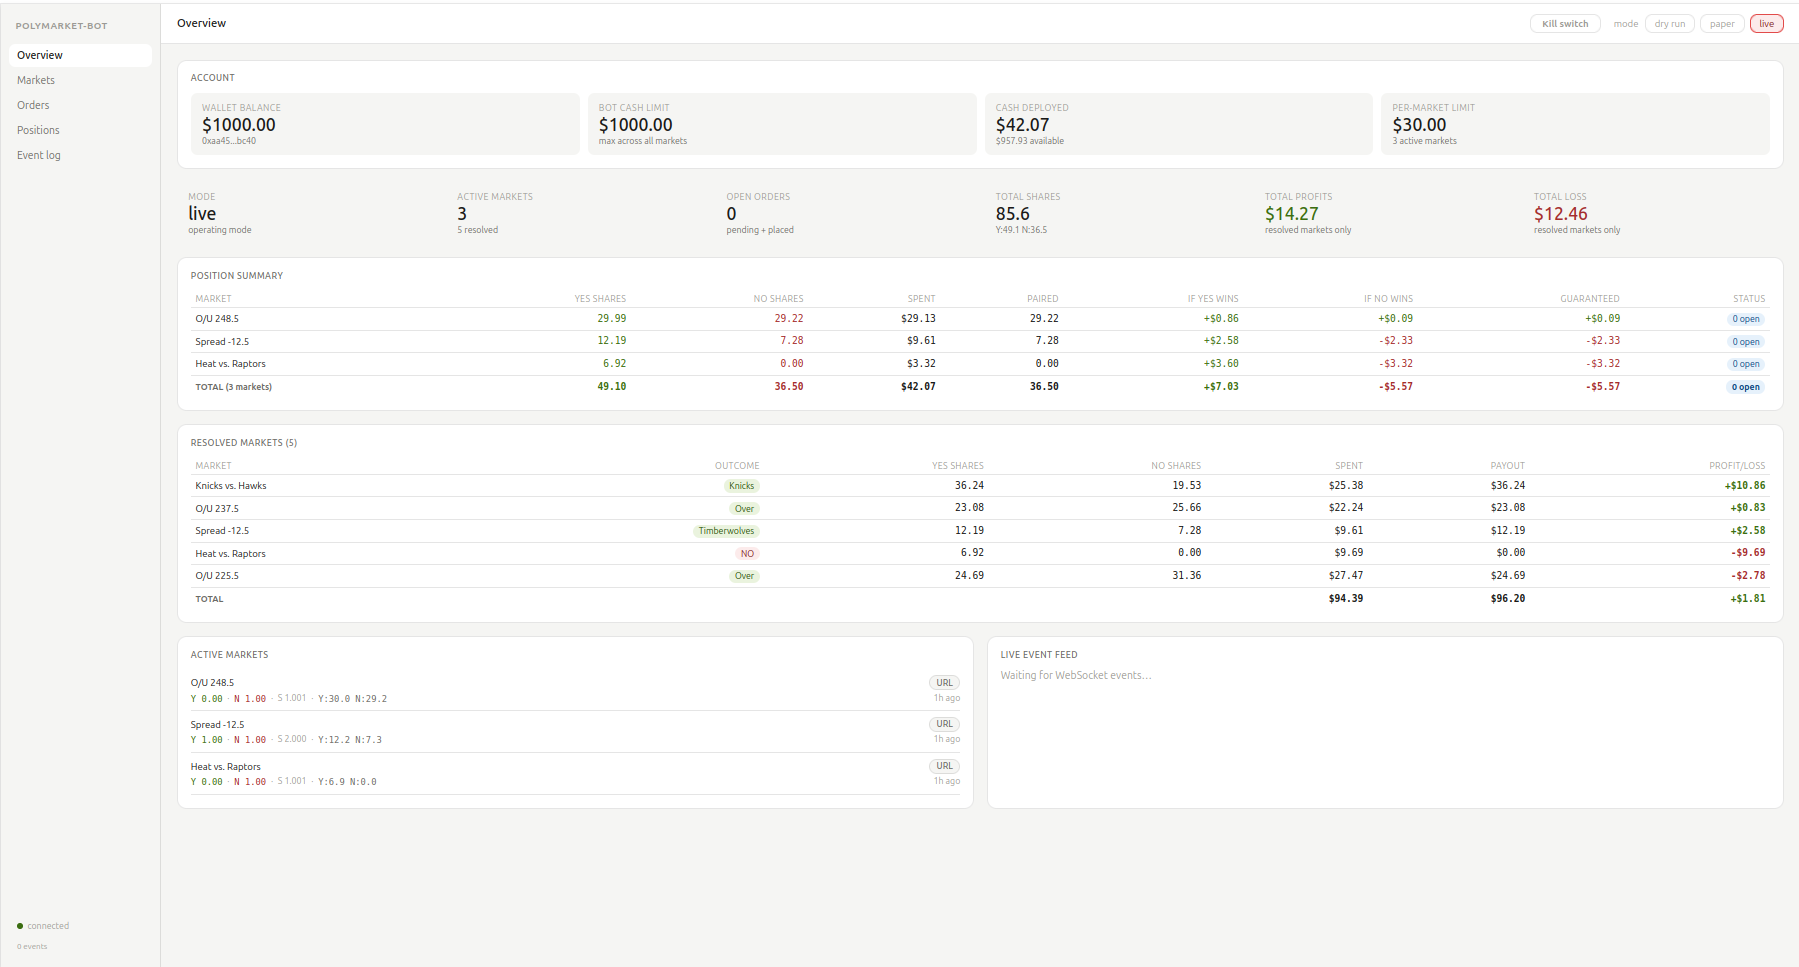Click the '$957.93 available' text
This screenshot has height=967, width=1799.
tap(1029, 141)
